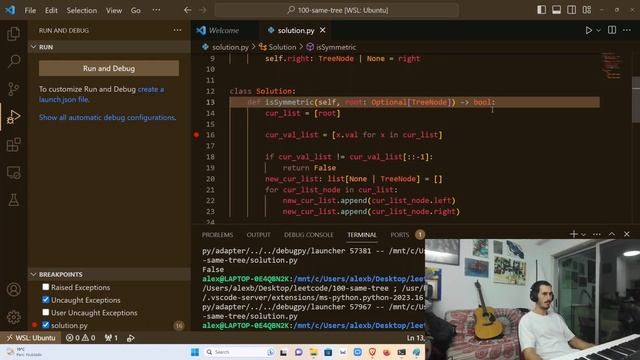Open the Windows Start button
640x360 pixels.
coord(195,352)
